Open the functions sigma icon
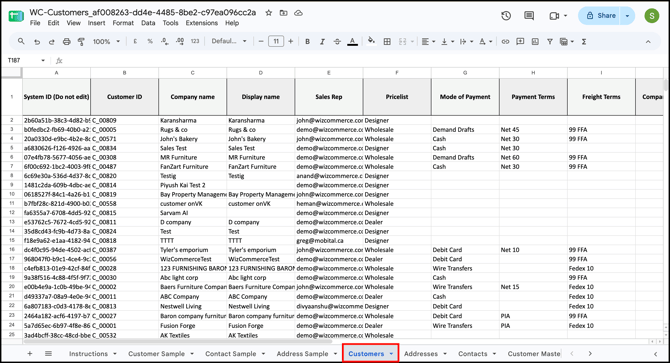The height and width of the screenshot is (363, 670). point(584,41)
